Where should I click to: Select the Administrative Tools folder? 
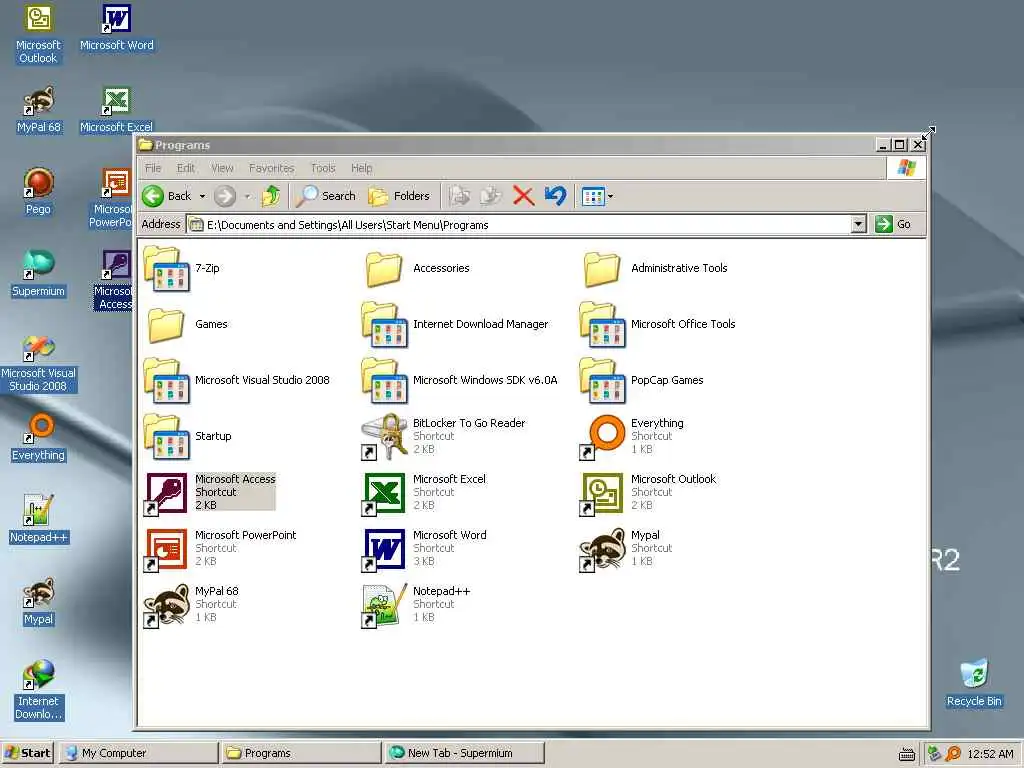656,268
